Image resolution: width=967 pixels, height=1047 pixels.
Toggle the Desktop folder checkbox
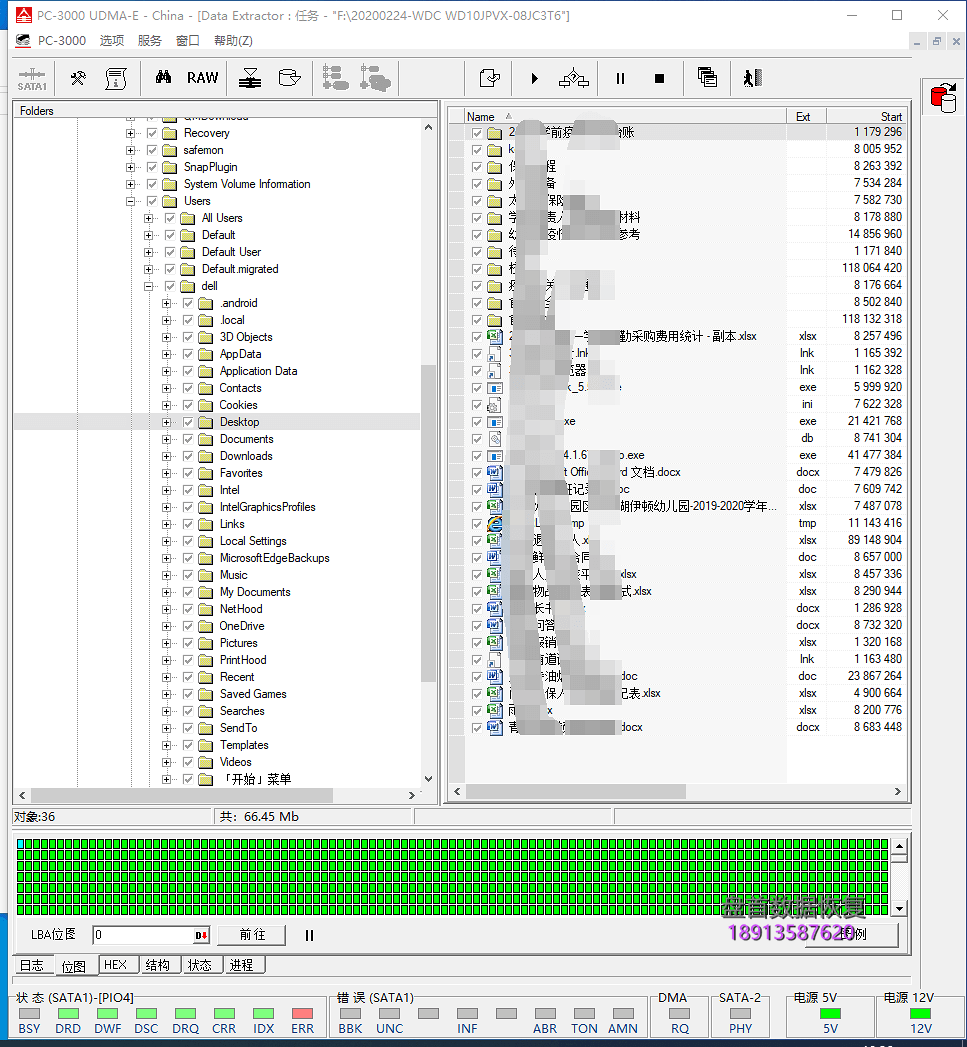tap(188, 422)
